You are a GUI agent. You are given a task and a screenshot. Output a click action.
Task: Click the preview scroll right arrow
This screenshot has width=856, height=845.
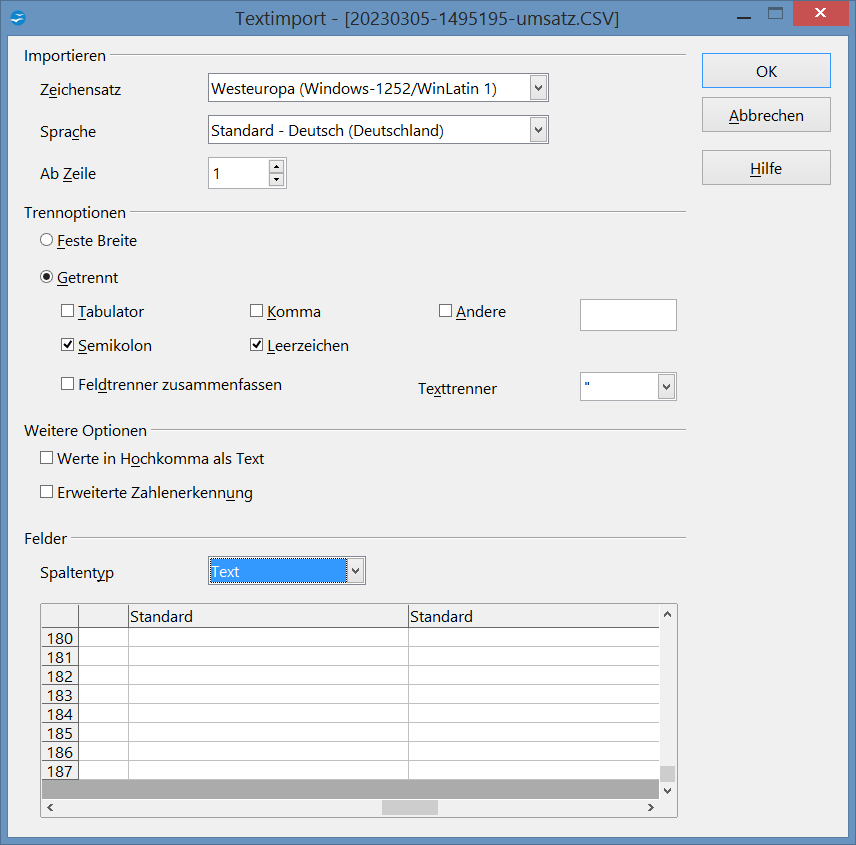(650, 807)
